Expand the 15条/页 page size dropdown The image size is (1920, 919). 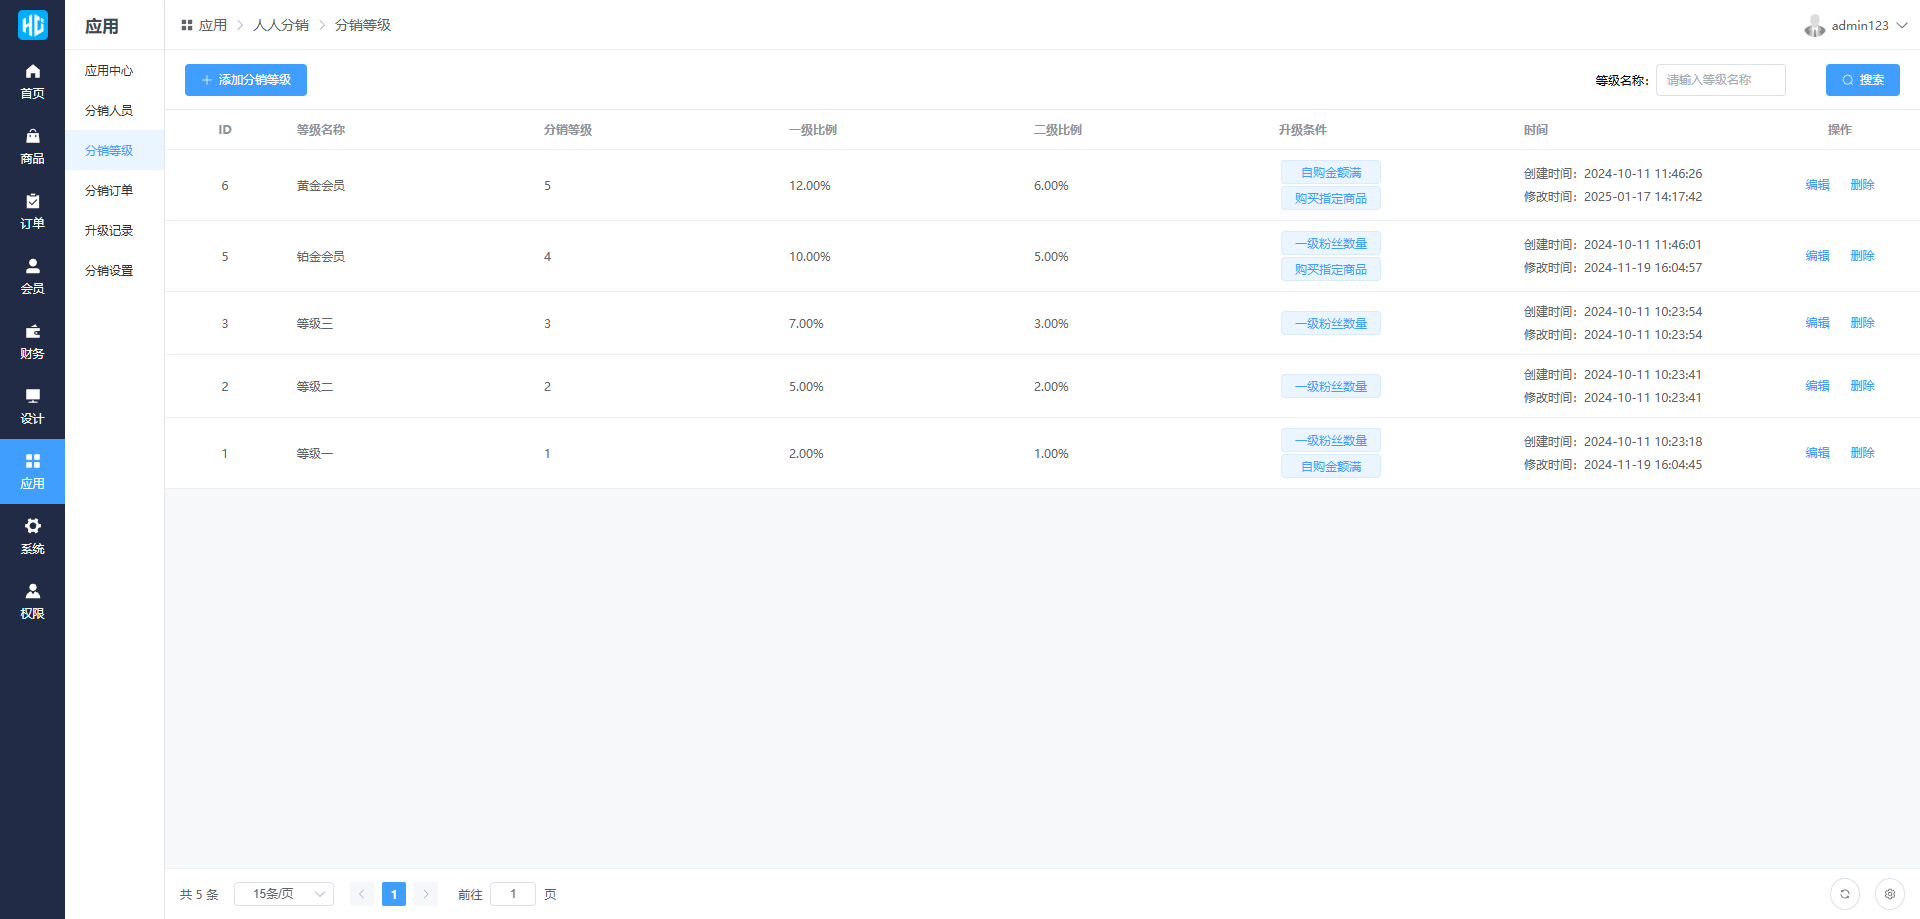tap(284, 894)
